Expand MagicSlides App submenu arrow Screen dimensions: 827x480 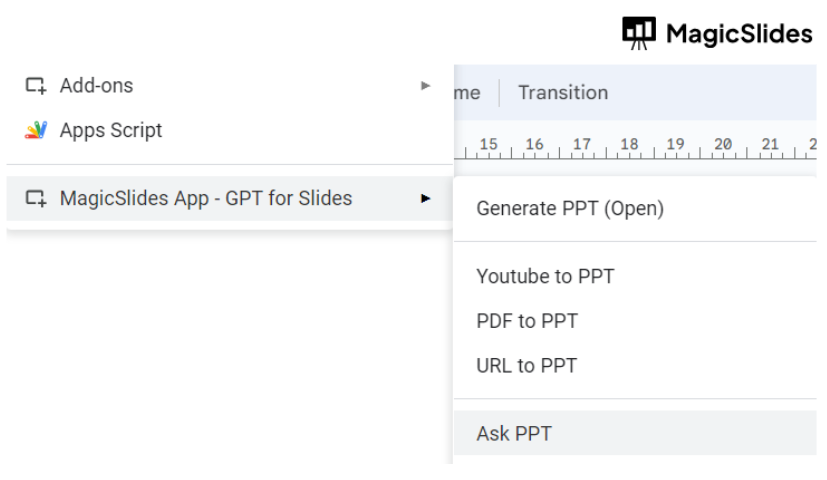tap(426, 198)
